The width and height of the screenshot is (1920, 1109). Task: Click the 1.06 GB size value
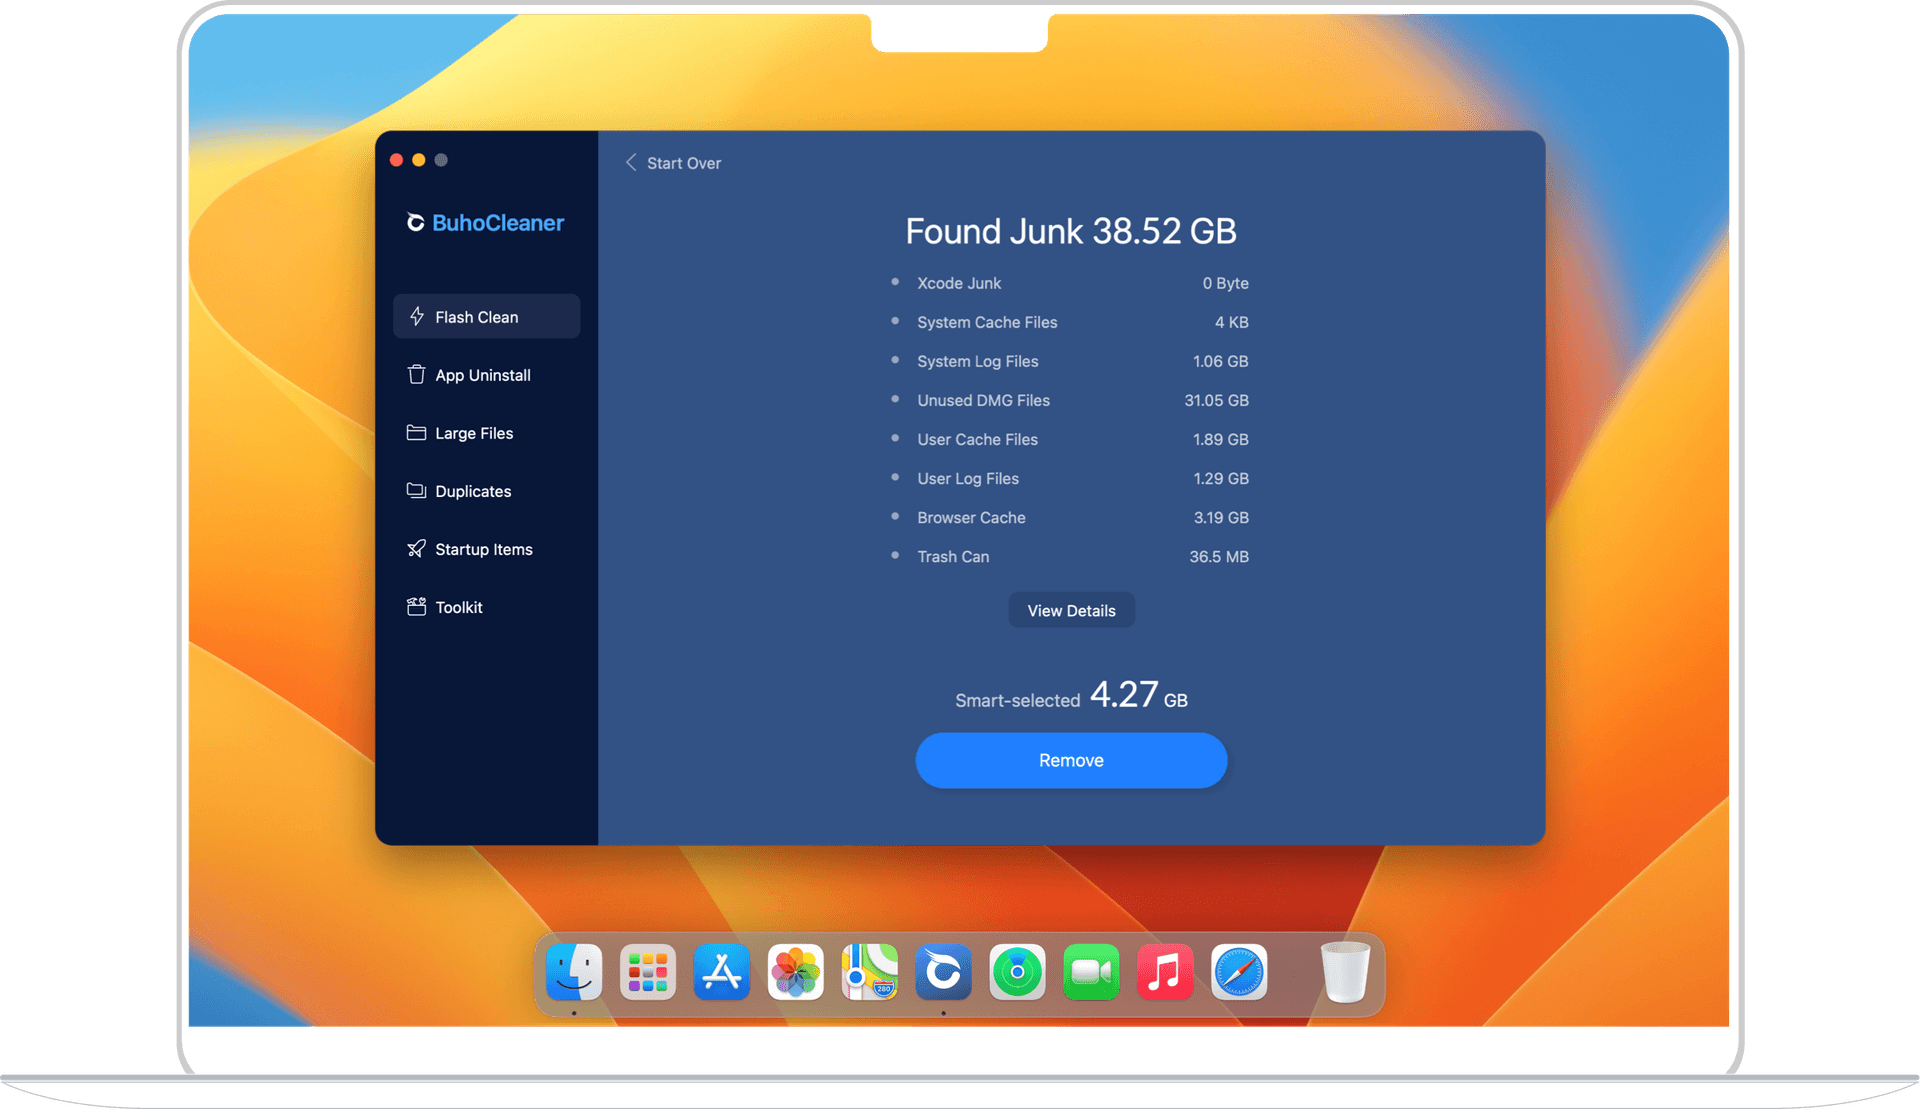(1221, 361)
